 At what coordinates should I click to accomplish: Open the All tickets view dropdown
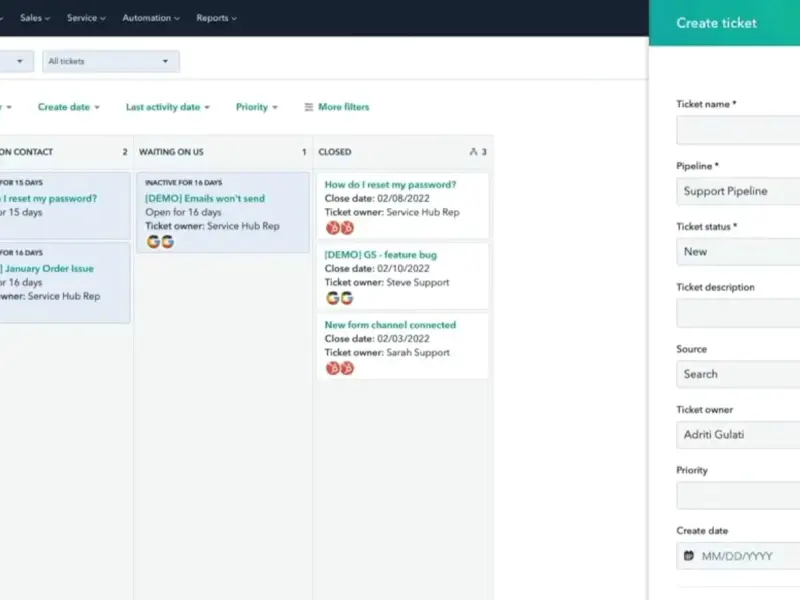[110, 62]
